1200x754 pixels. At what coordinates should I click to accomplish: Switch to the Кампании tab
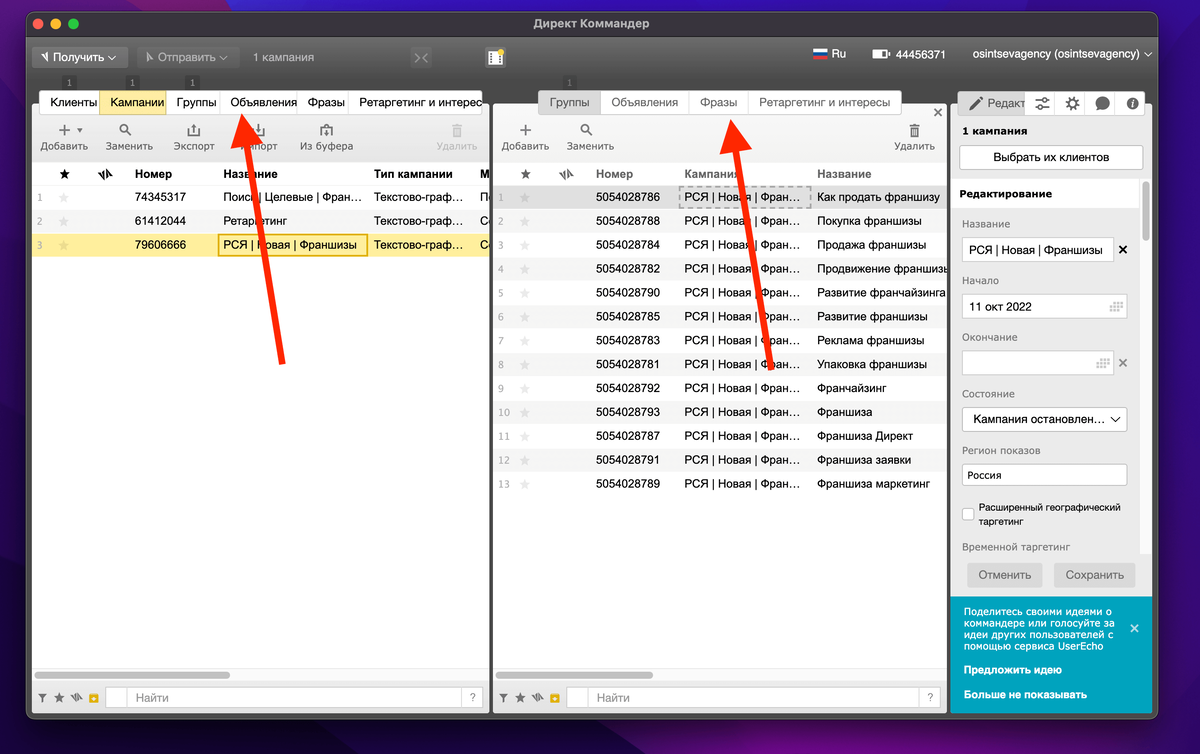[x=137, y=102]
